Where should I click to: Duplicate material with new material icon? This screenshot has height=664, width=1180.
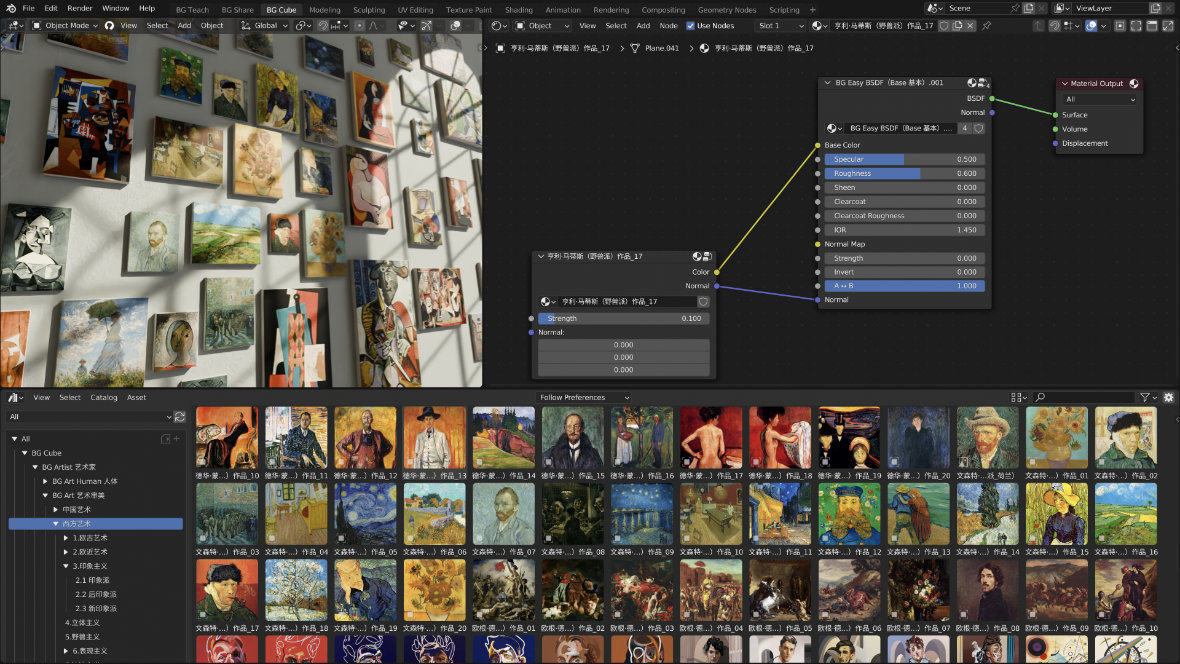957,26
